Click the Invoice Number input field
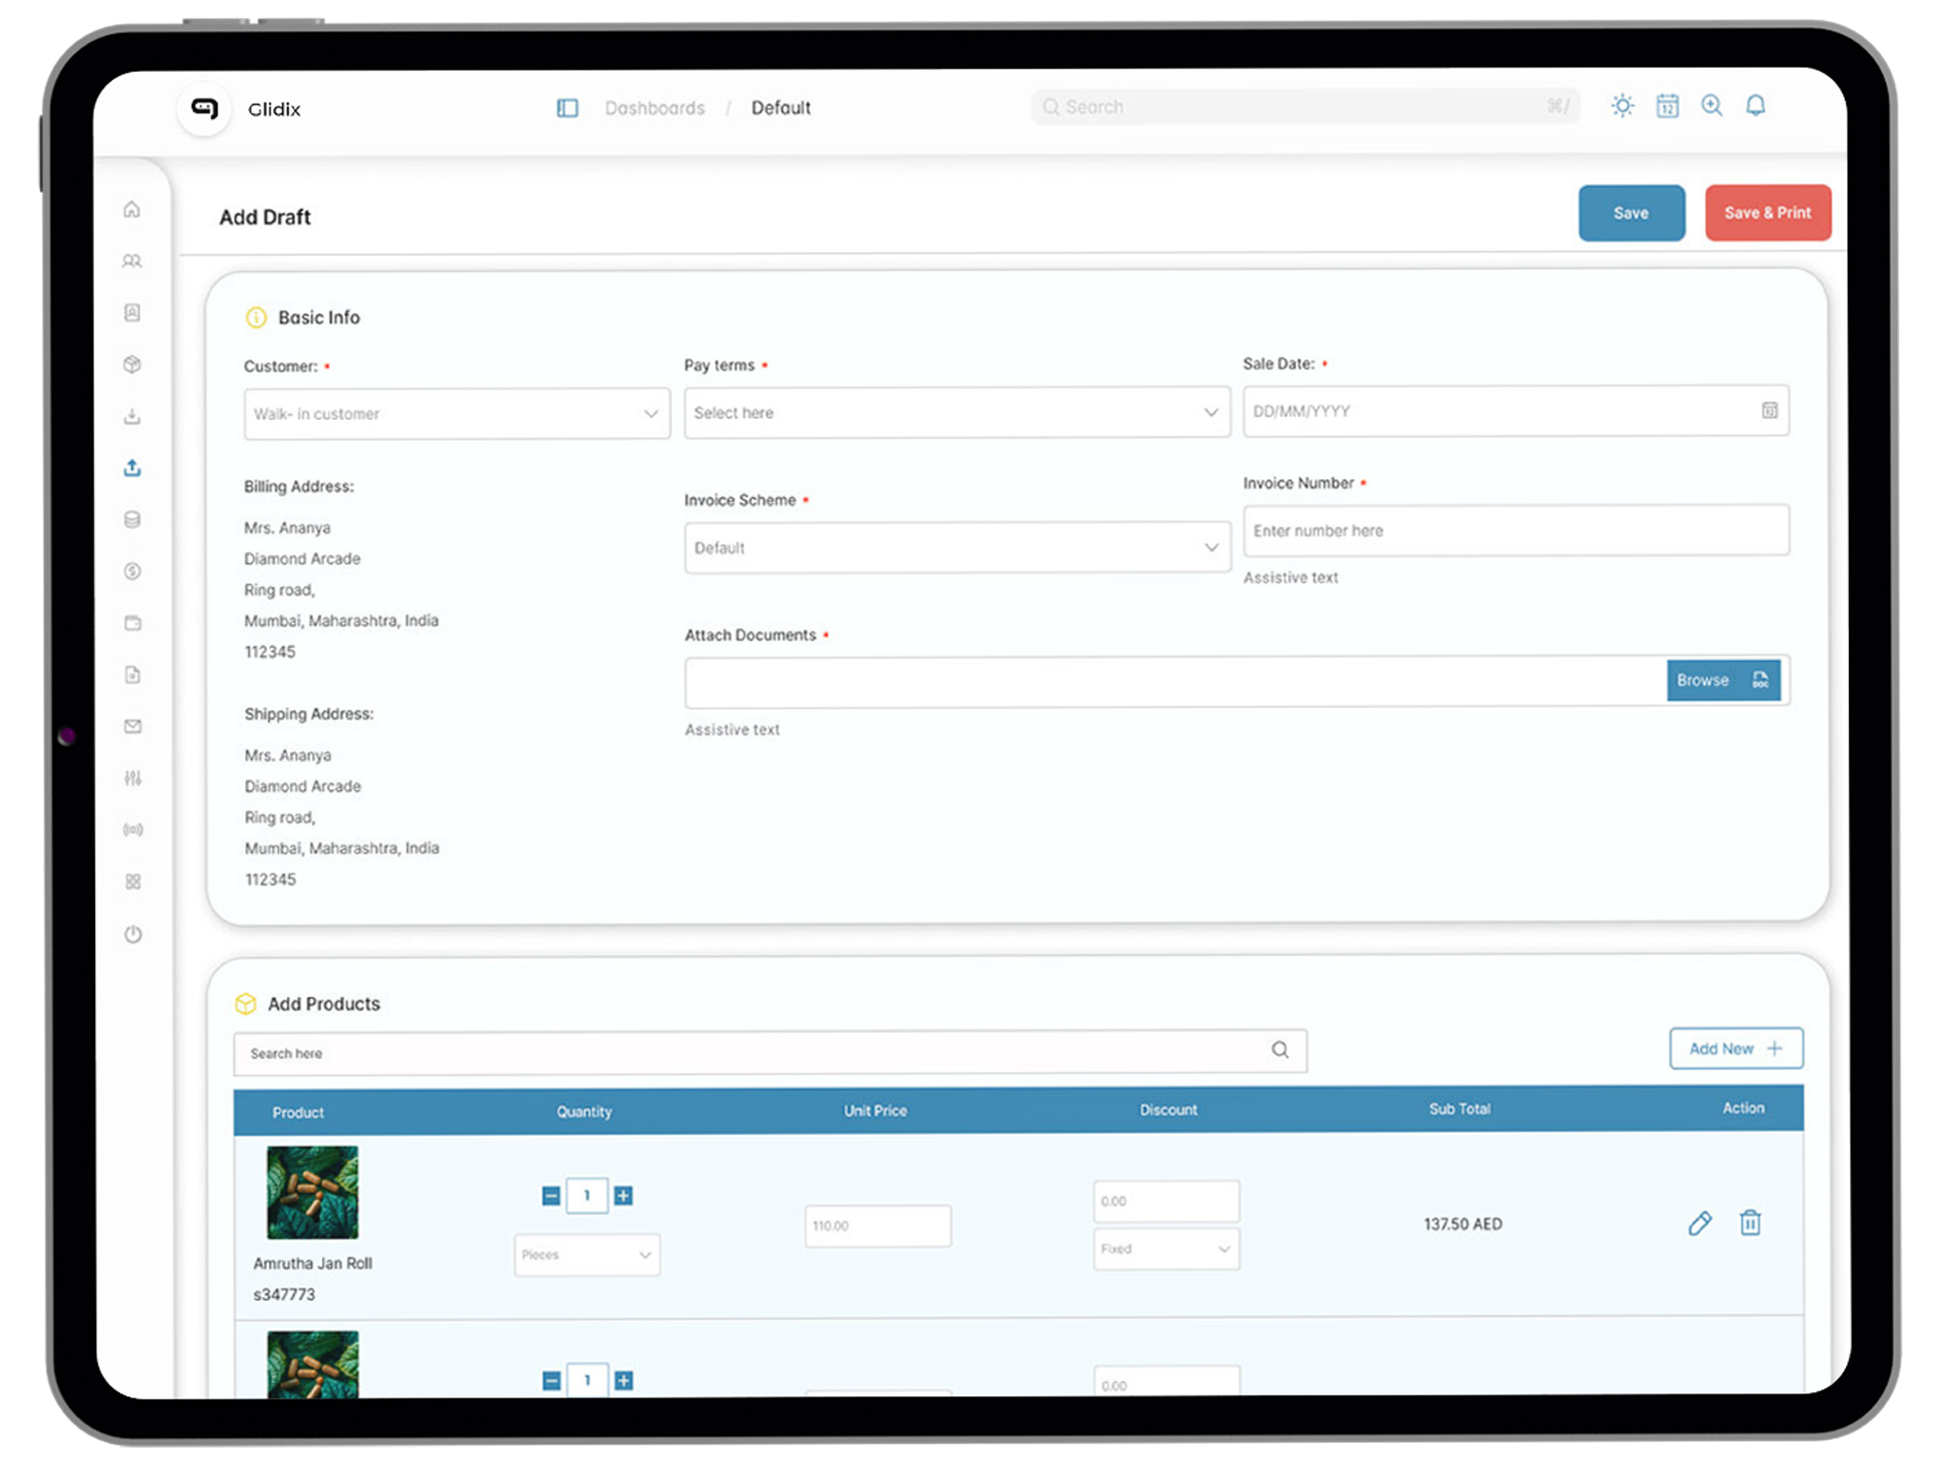The image size is (1940, 1464). (1516, 530)
